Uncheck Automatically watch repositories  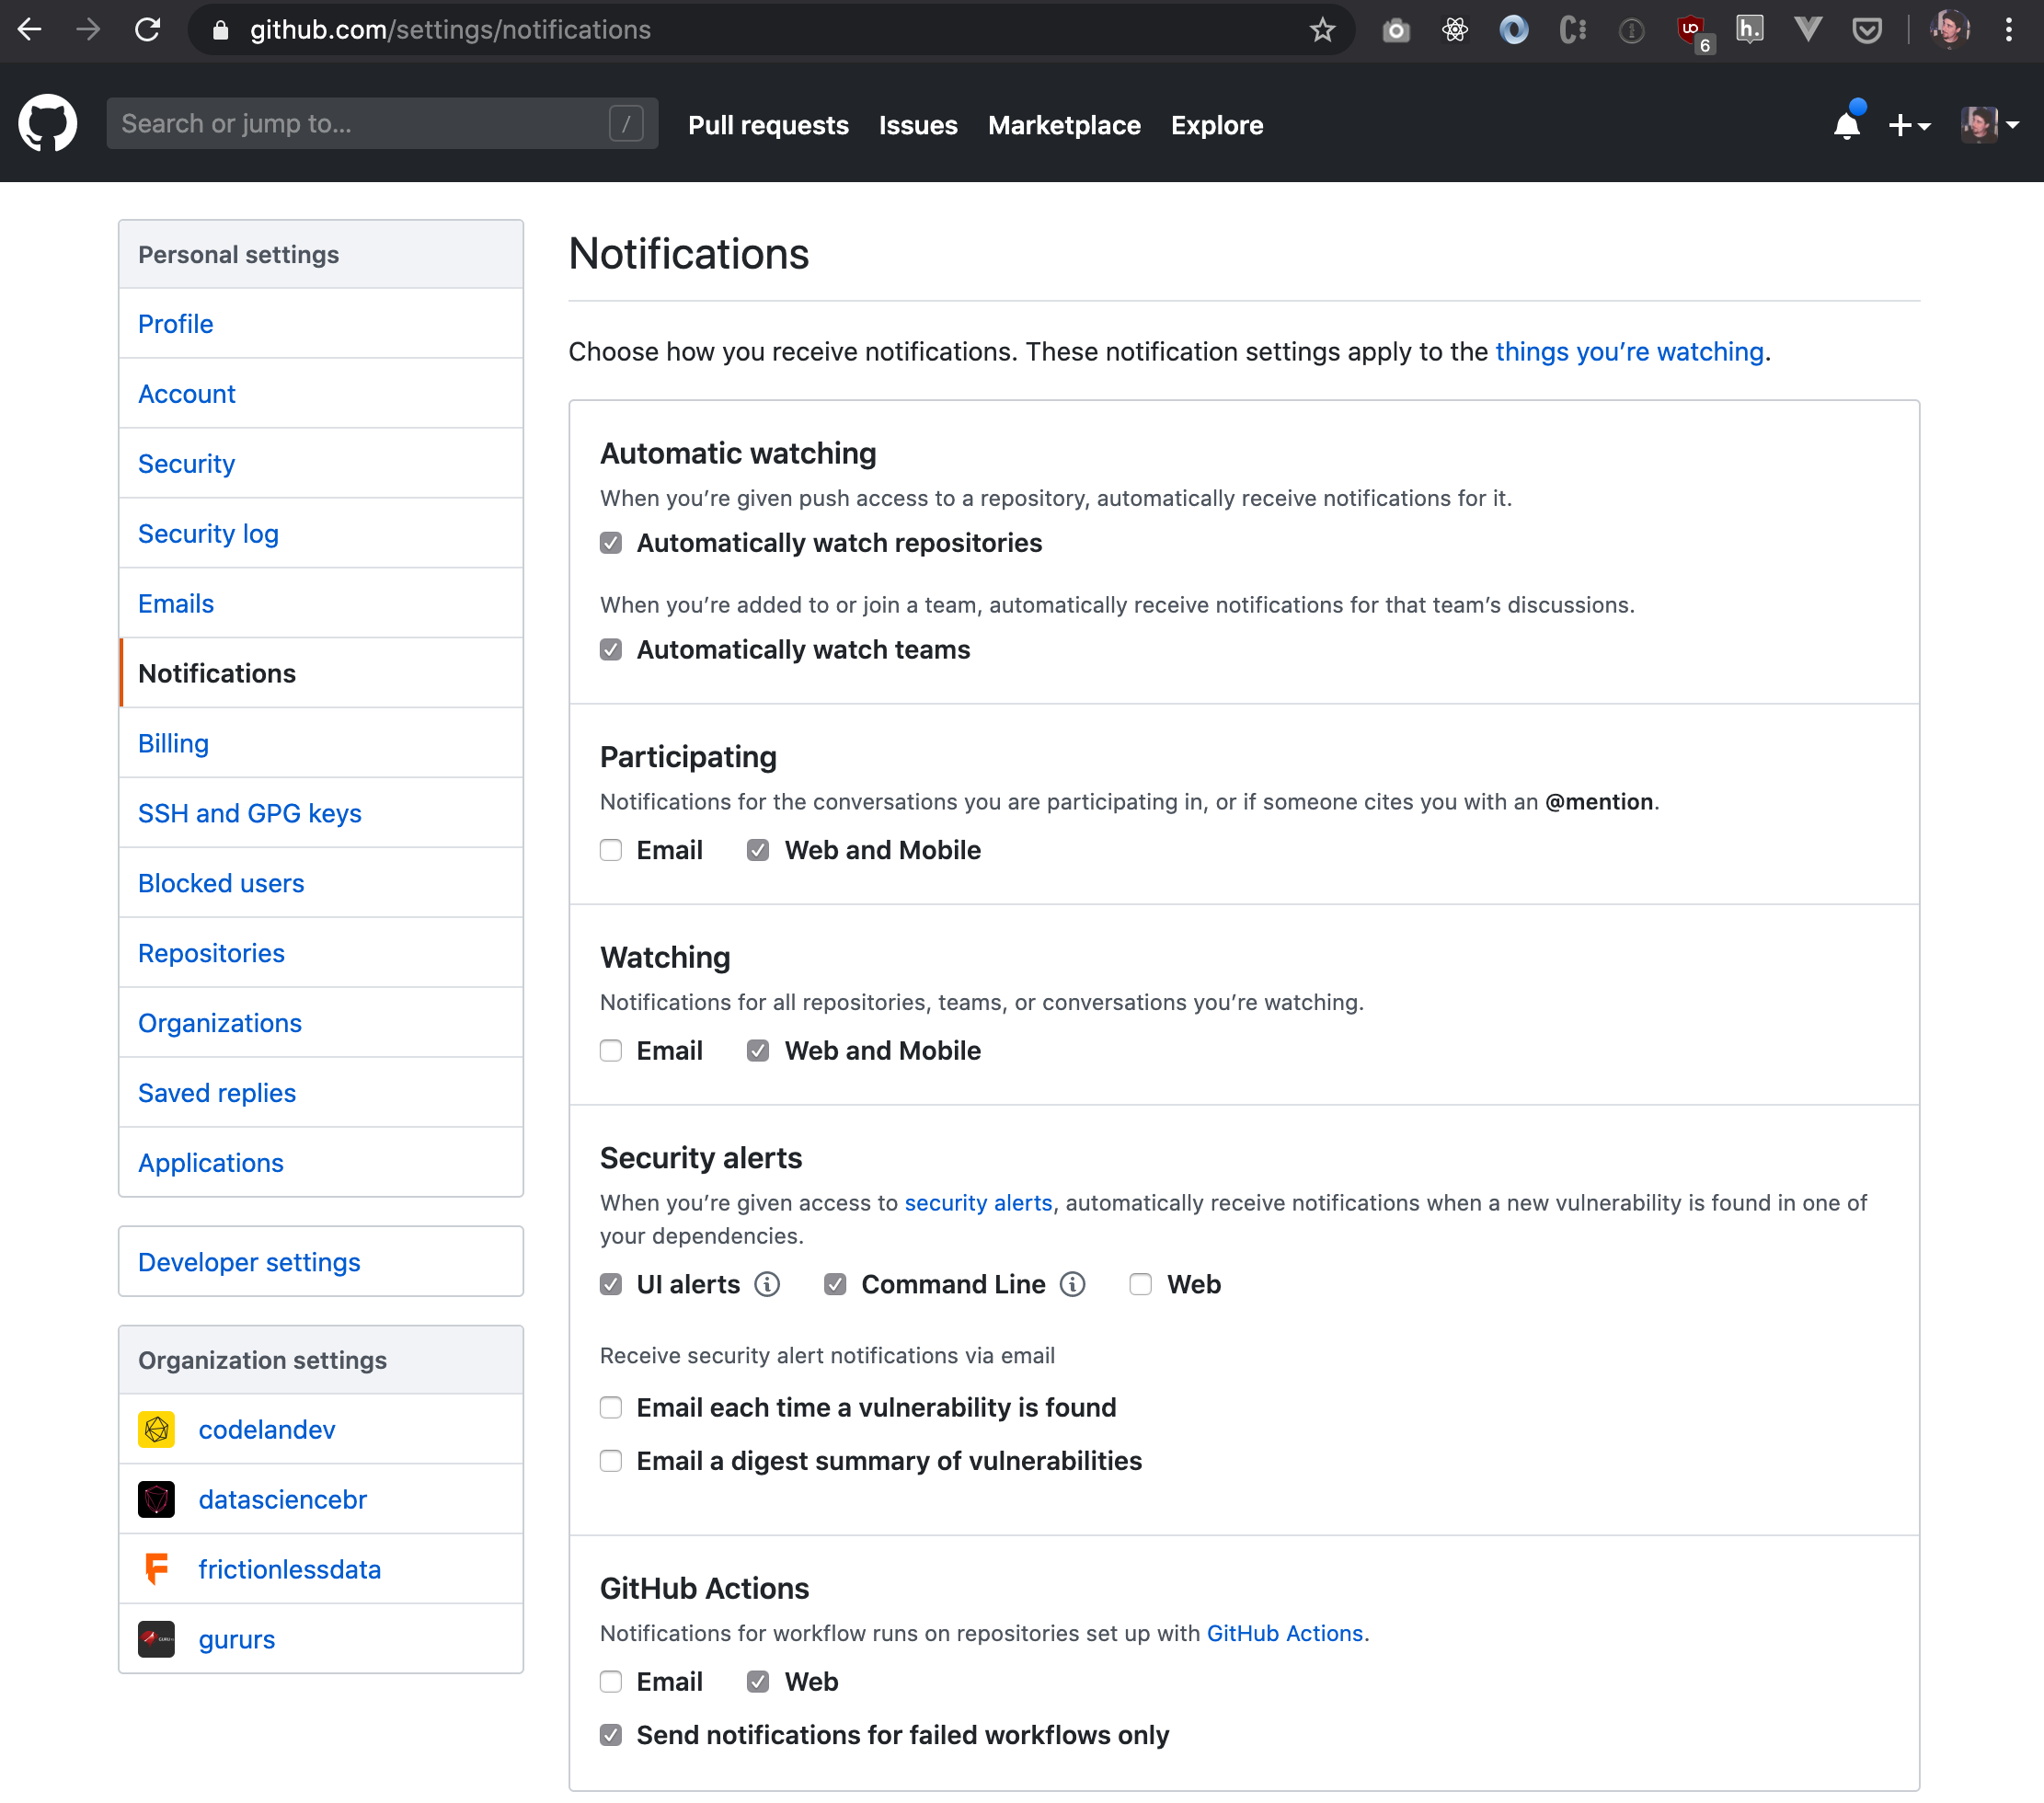611,543
